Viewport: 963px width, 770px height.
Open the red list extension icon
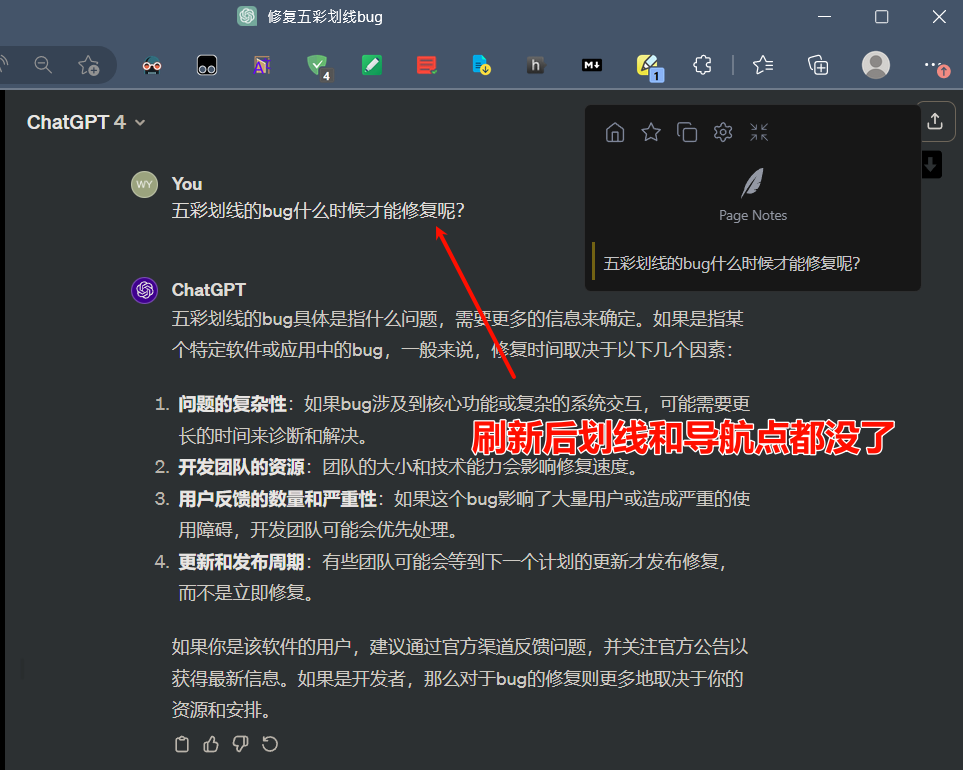click(426, 65)
